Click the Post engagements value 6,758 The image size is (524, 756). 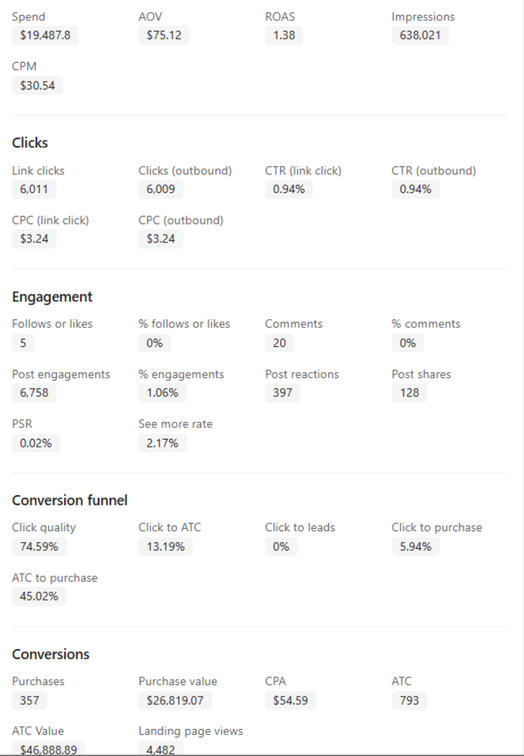[x=34, y=392]
